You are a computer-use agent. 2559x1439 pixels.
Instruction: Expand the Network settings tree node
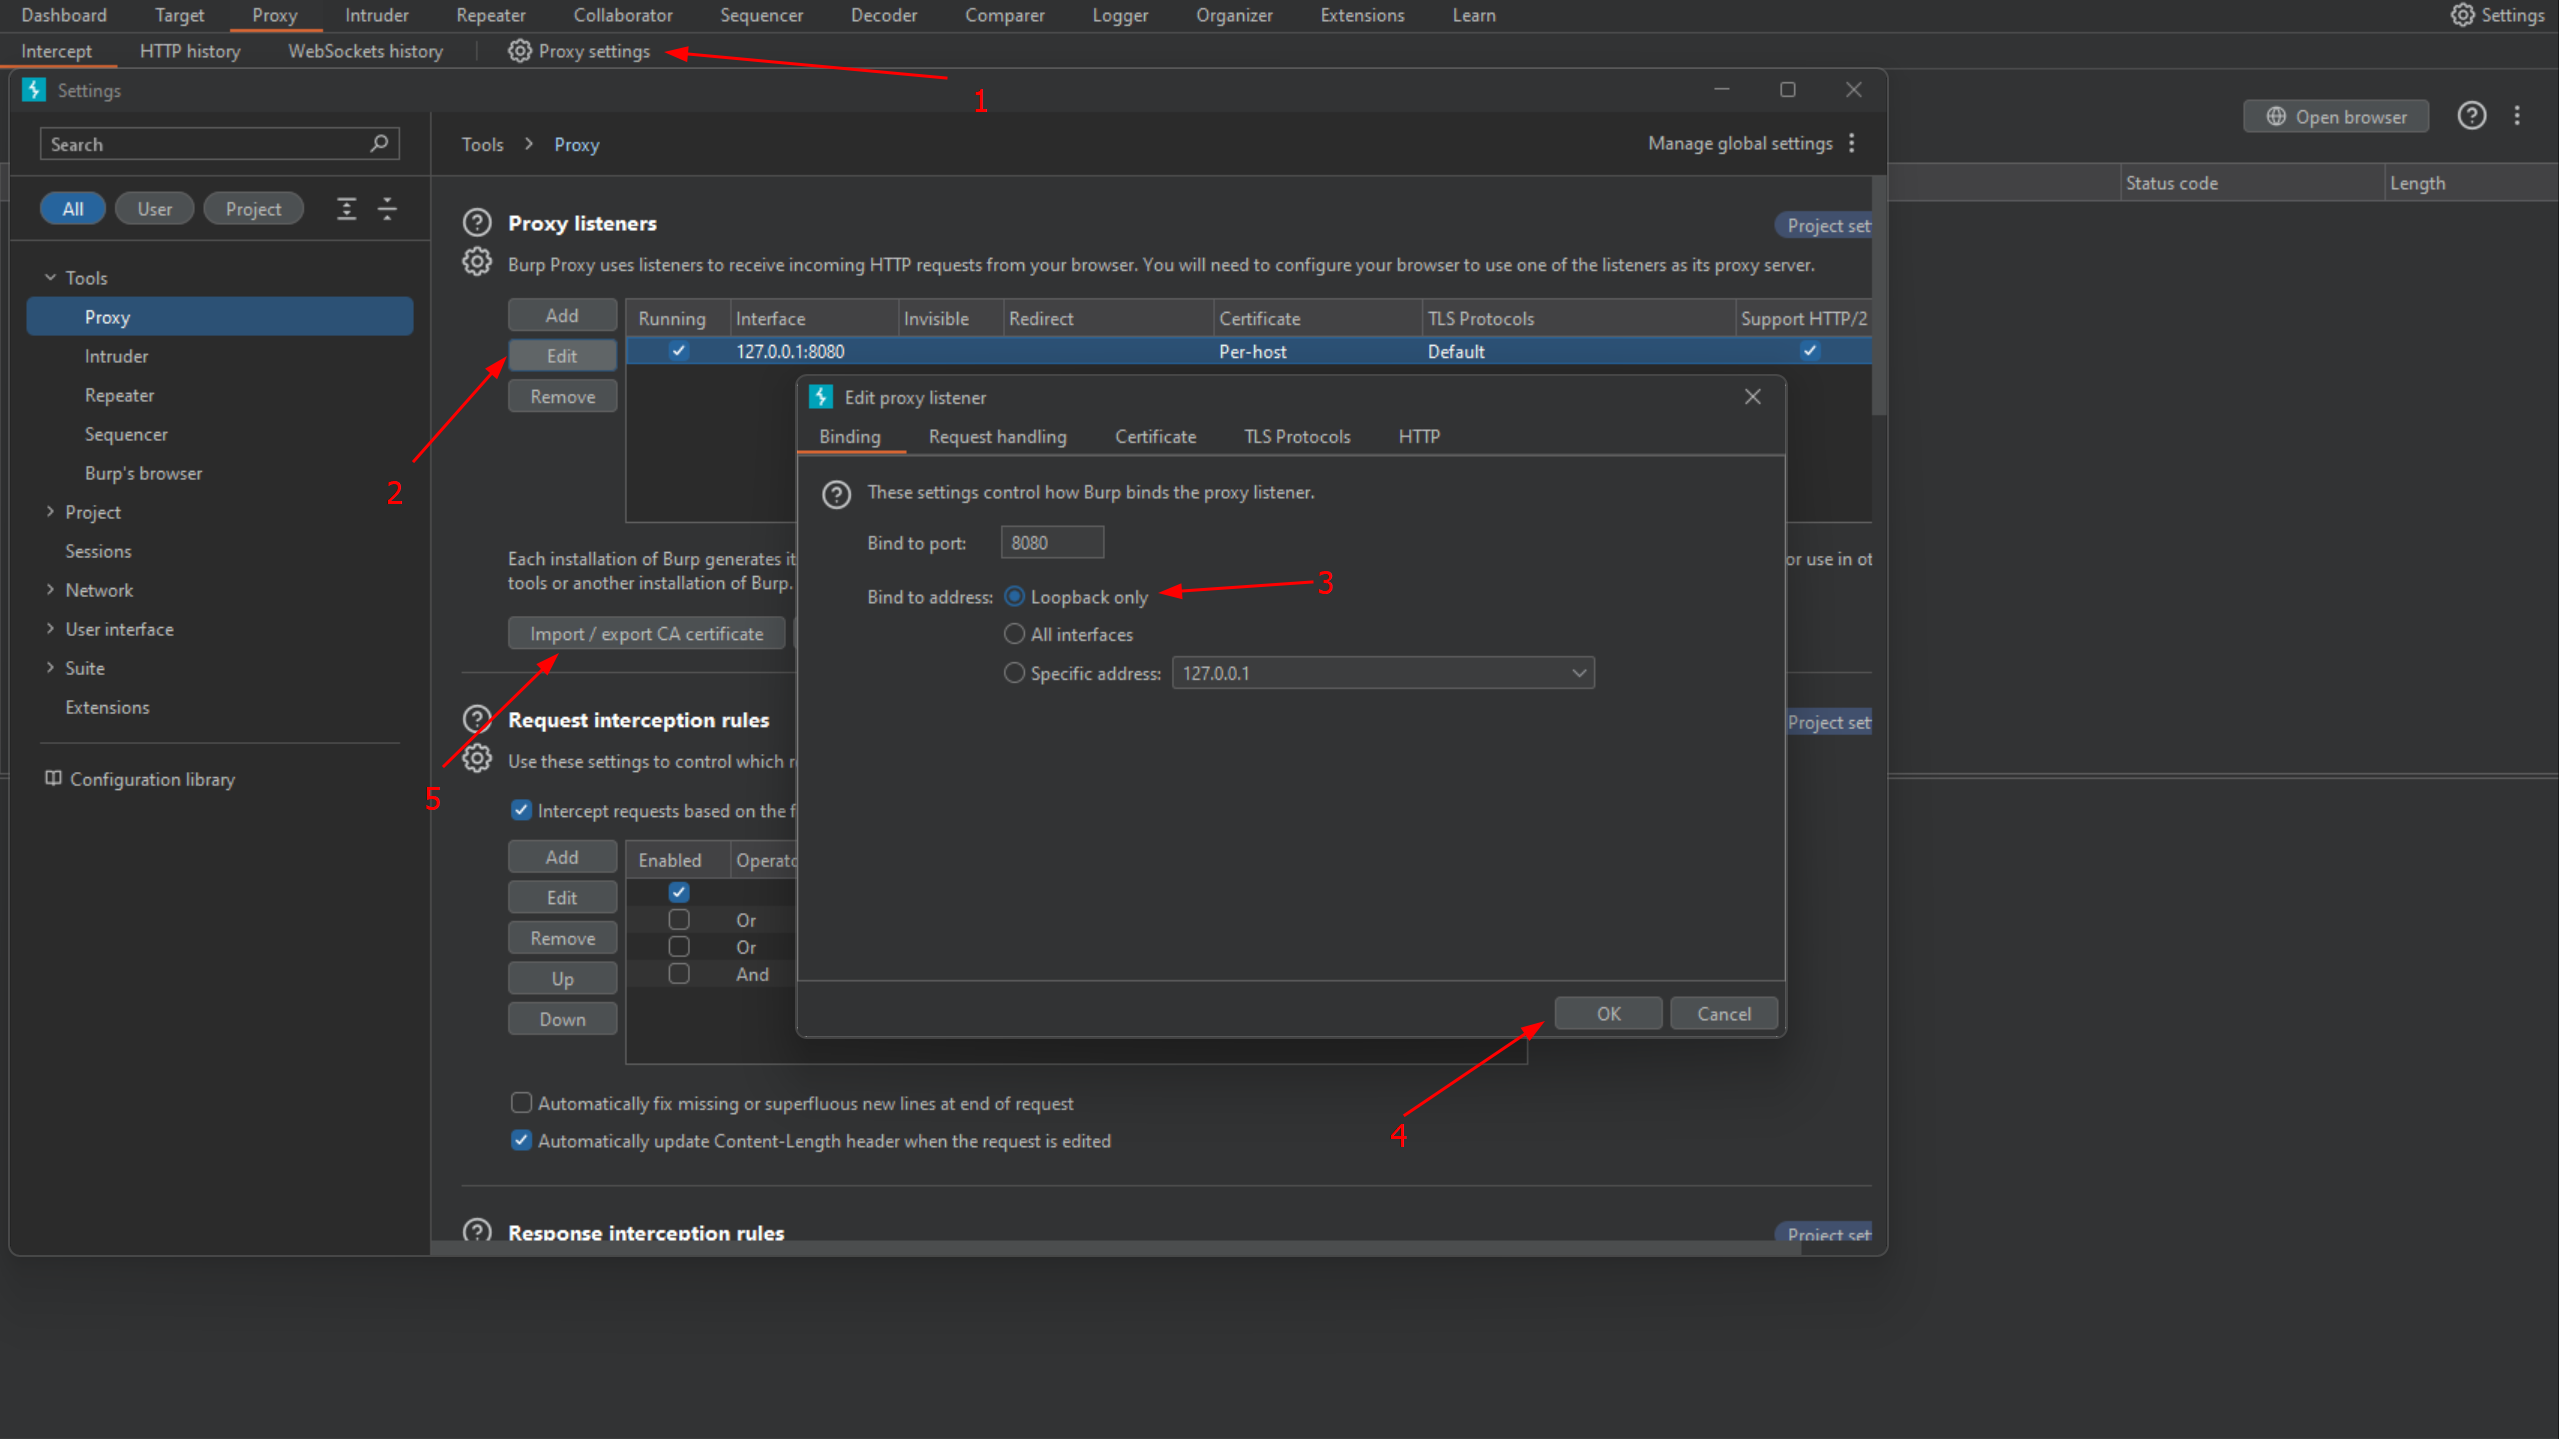coord(50,590)
